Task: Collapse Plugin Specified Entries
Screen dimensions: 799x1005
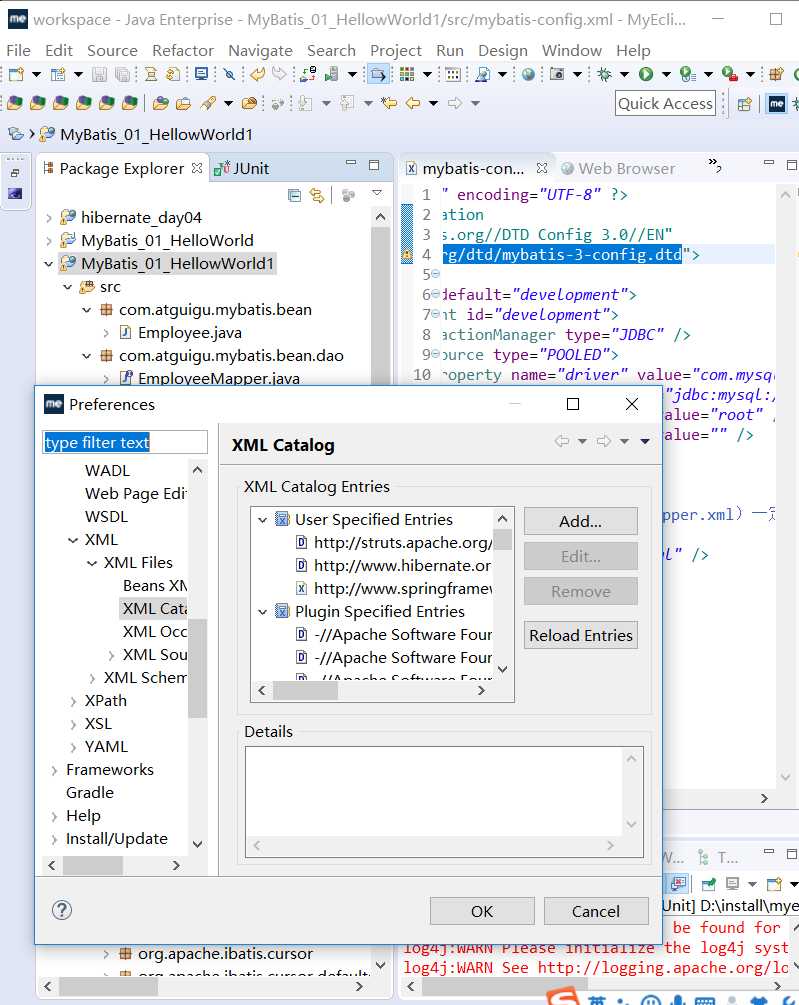Action: (x=262, y=612)
